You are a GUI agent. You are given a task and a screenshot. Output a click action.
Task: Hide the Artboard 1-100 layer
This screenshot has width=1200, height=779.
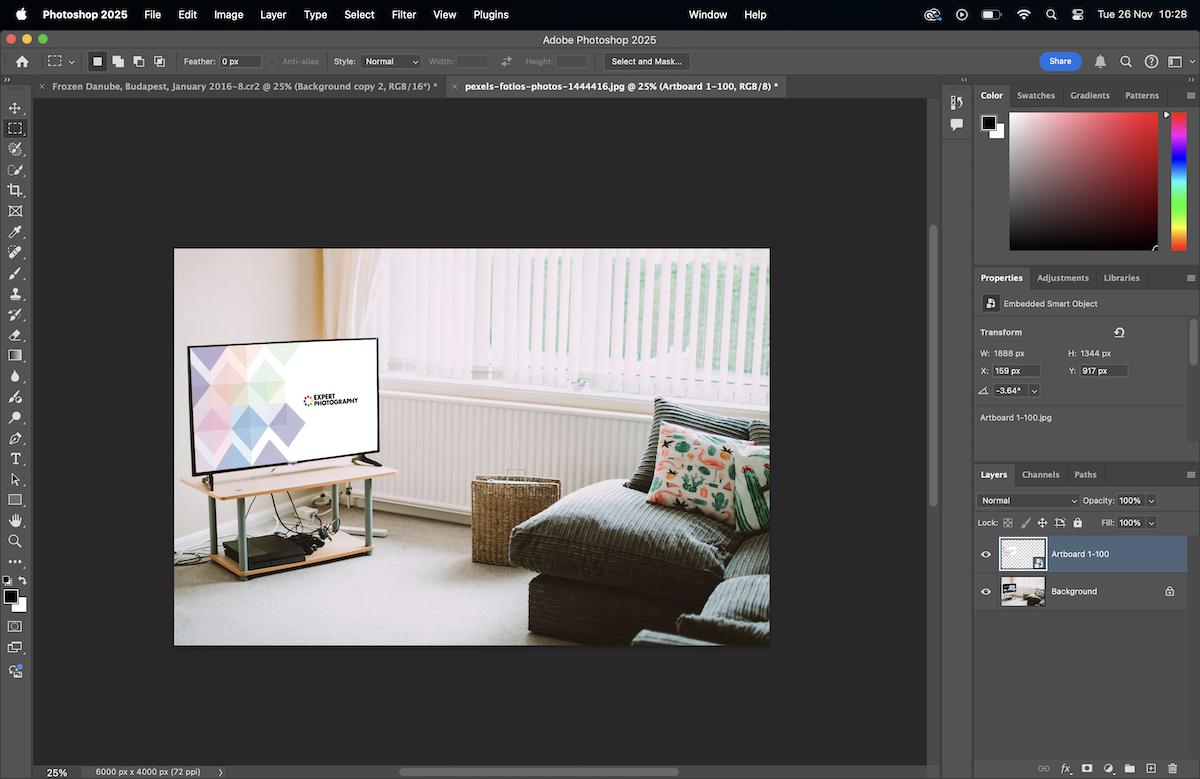click(x=986, y=554)
